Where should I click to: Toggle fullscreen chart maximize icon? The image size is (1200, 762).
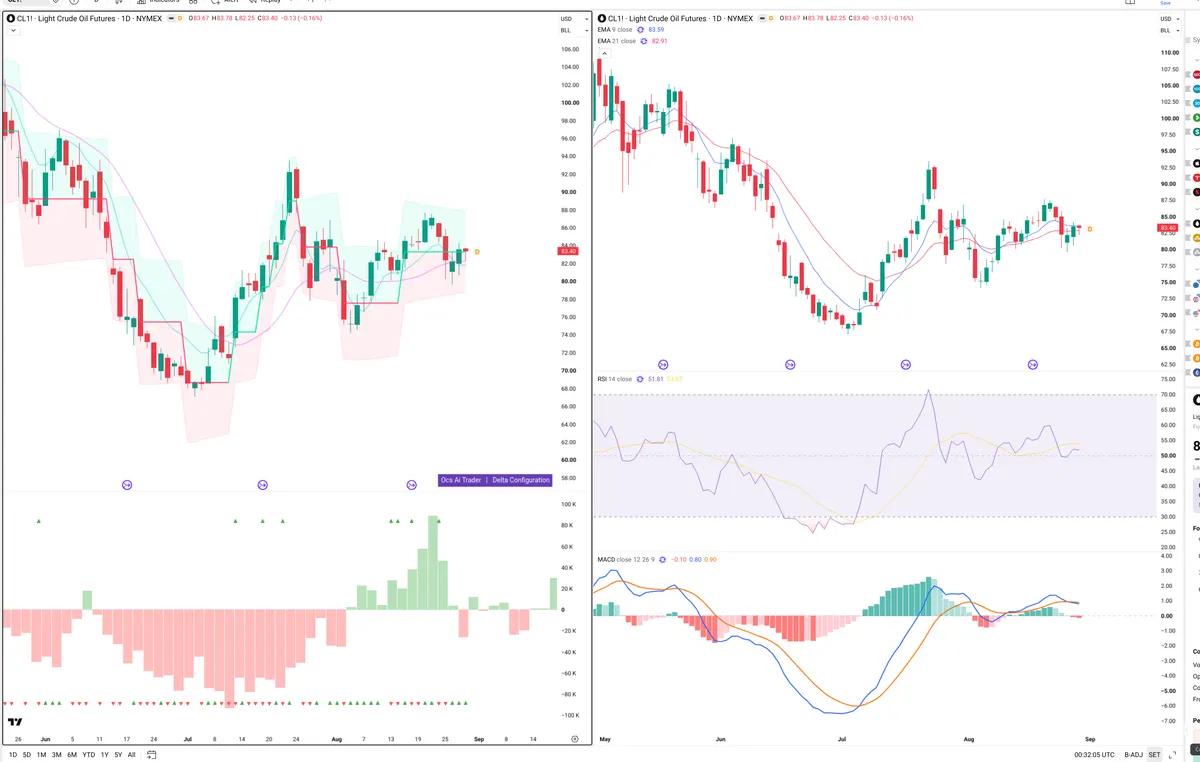1174,755
